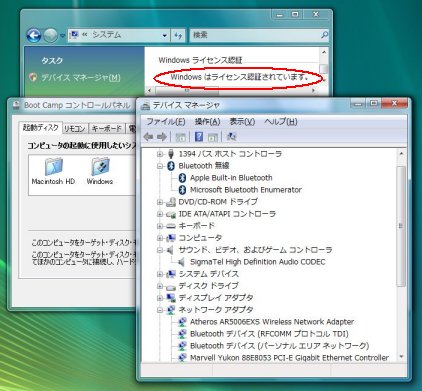Image resolution: width=422 pixels, height=391 pixels.
Task: Click the Back button in System window
Action: 34,35
